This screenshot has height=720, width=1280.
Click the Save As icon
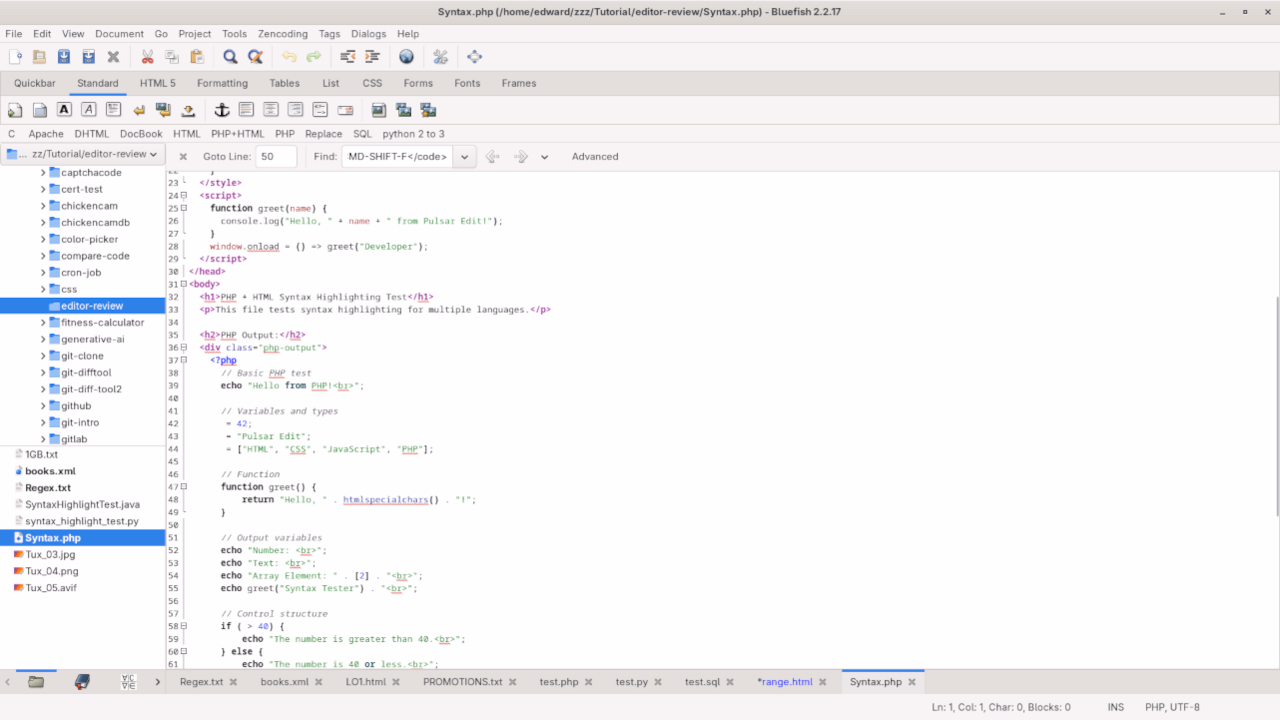[x=89, y=57]
